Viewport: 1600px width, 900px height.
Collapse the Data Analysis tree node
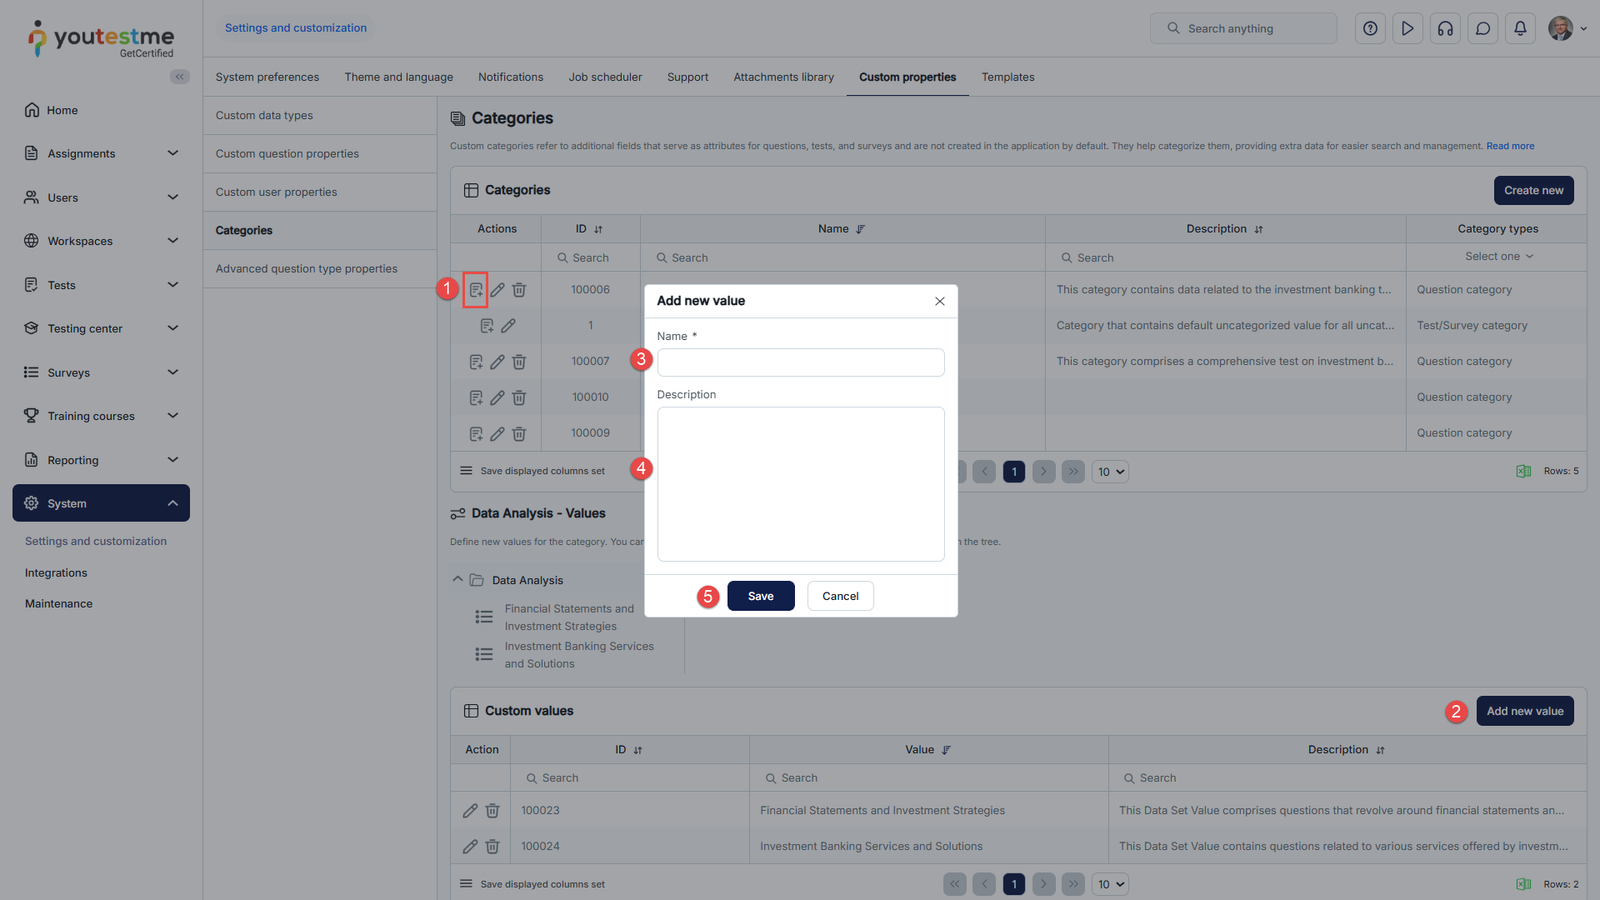point(458,580)
